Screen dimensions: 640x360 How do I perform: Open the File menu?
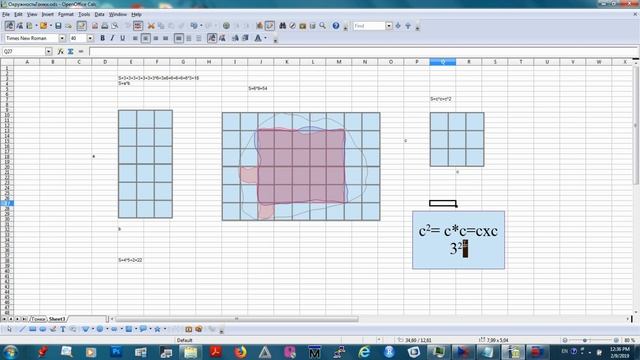6,14
